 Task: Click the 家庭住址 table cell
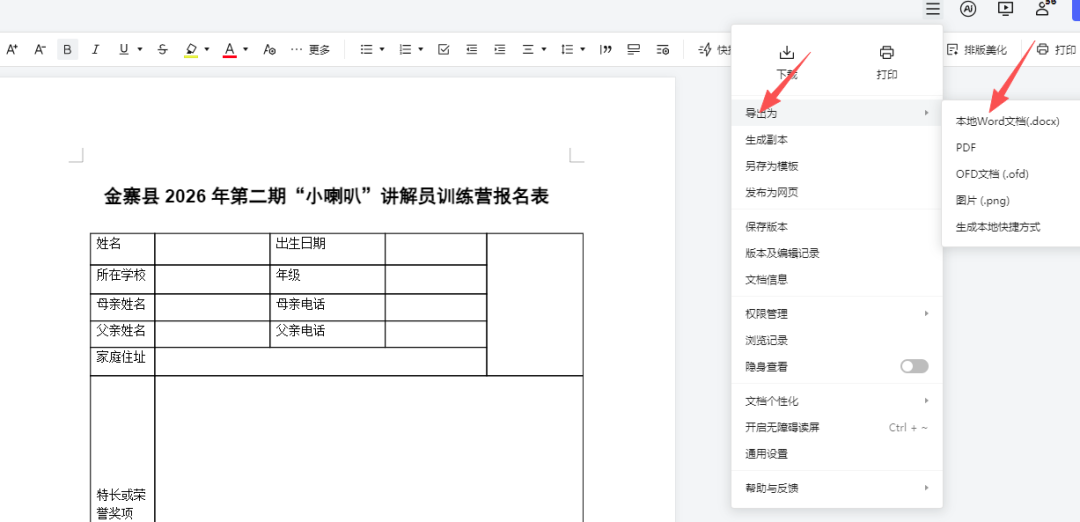coord(122,362)
